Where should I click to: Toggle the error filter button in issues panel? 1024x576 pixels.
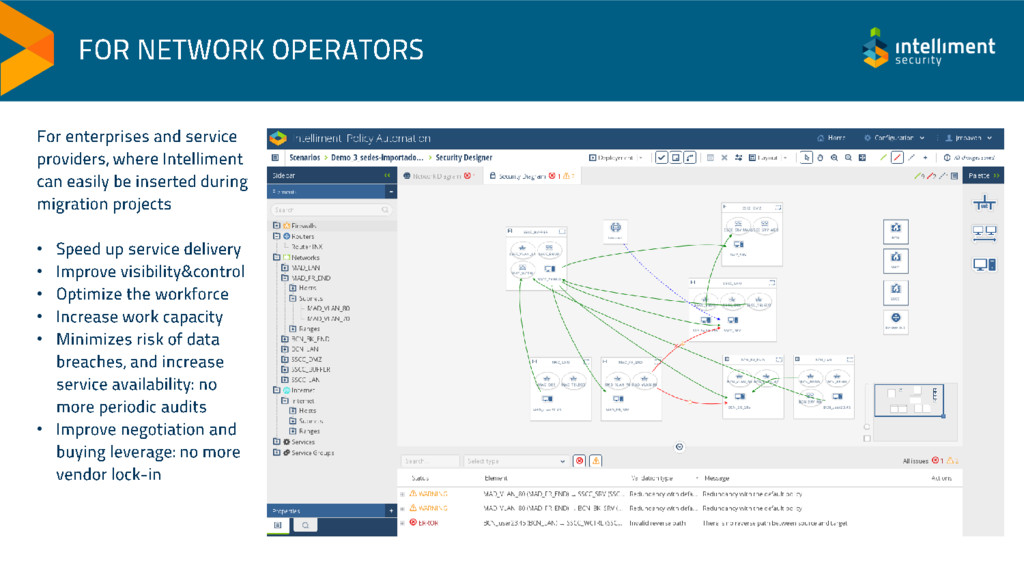click(x=579, y=460)
